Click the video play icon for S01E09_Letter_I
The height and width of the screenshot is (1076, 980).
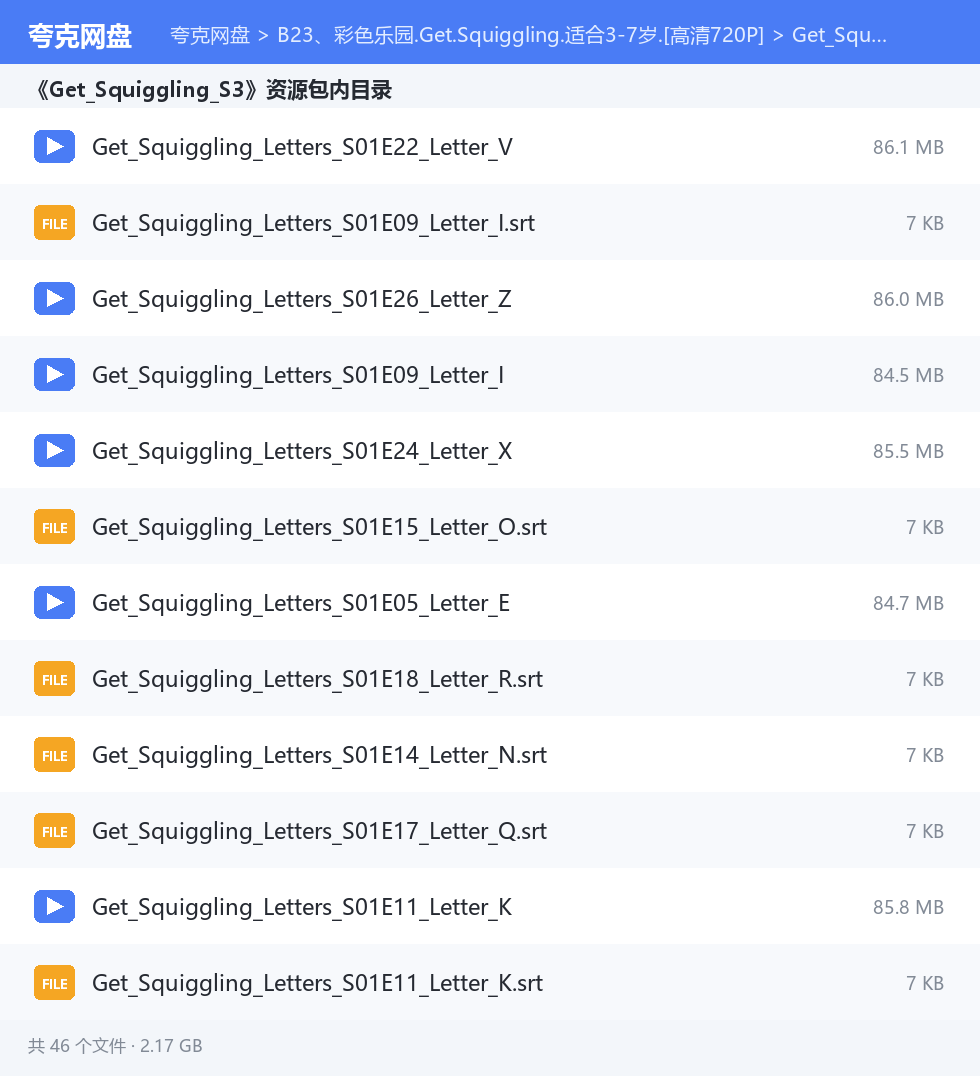pyautogui.click(x=54, y=375)
